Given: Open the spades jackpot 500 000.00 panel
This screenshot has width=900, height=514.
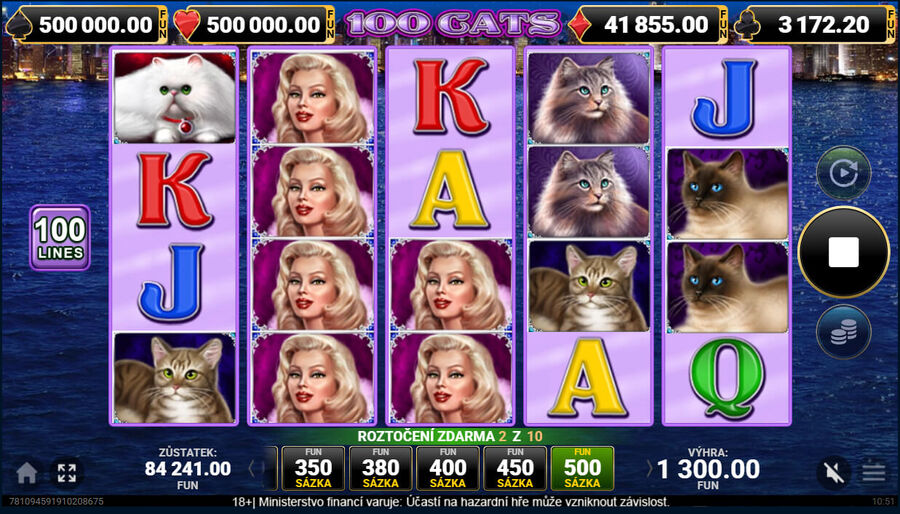Looking at the screenshot, I should point(86,25).
